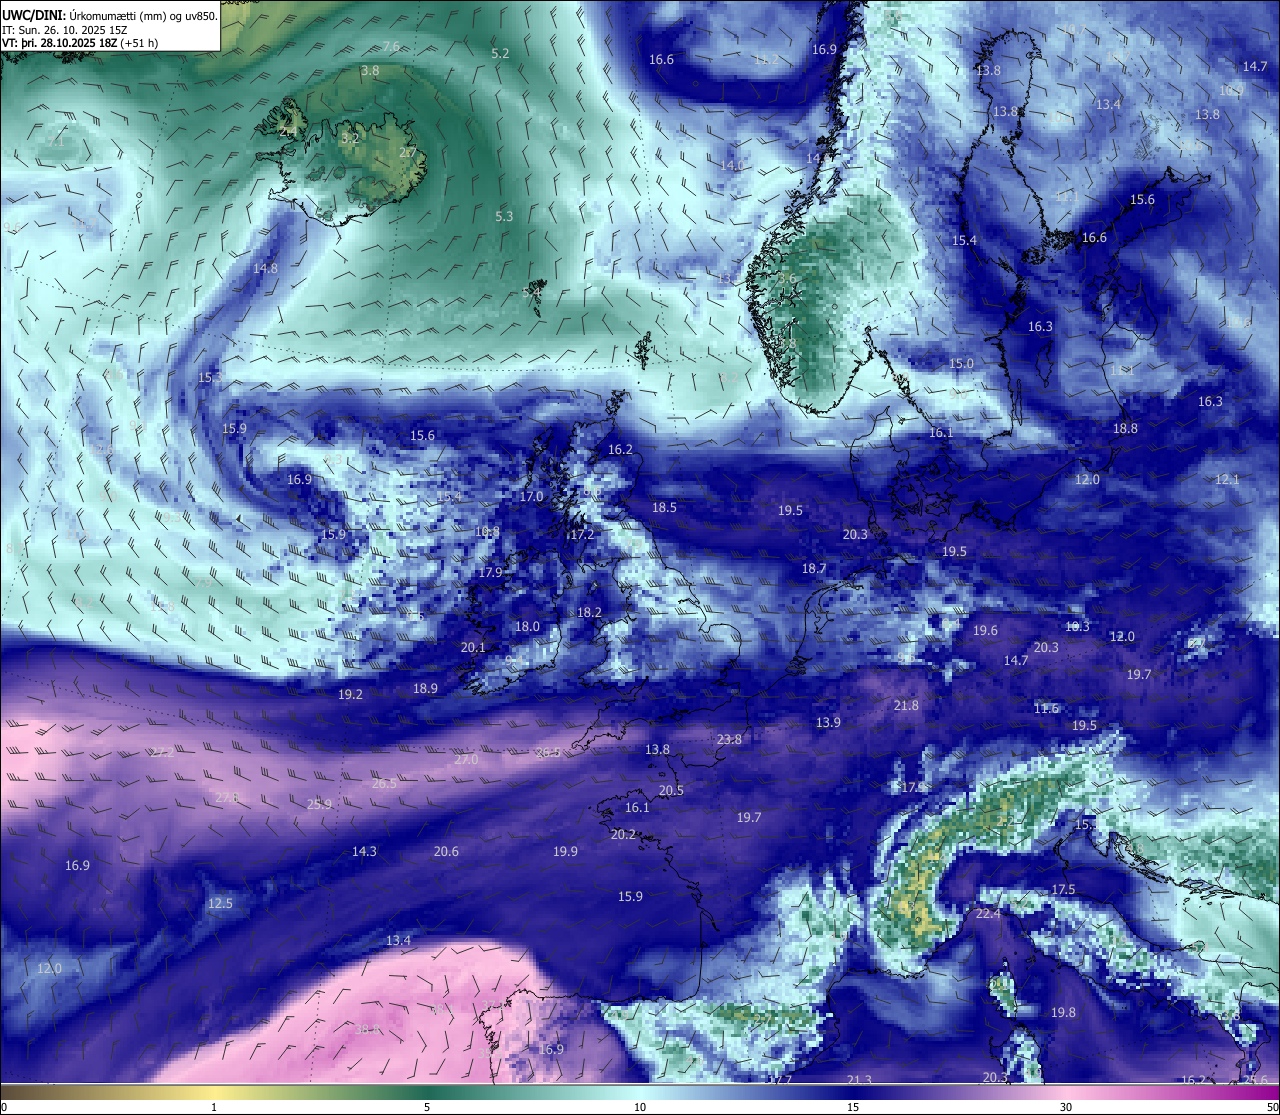The height and width of the screenshot is (1115, 1280).
Task: Click the 3.2 value over central Iceland
Action: 350,139
